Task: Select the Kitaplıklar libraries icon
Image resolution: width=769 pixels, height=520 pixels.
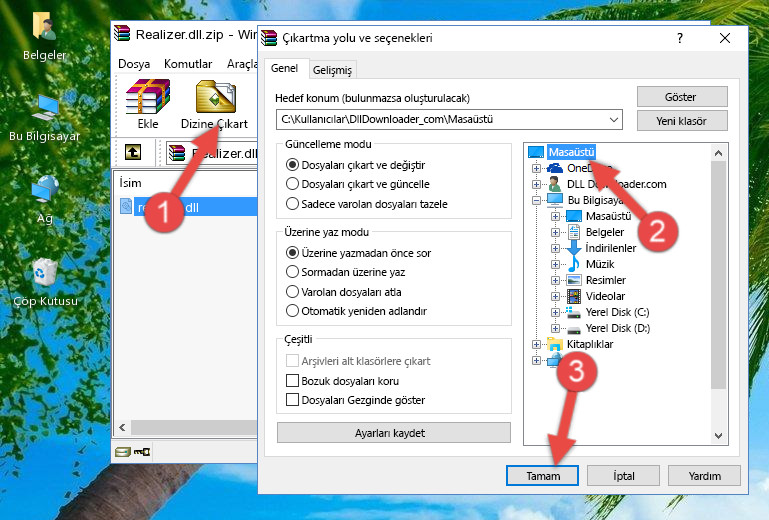Action: 555,344
